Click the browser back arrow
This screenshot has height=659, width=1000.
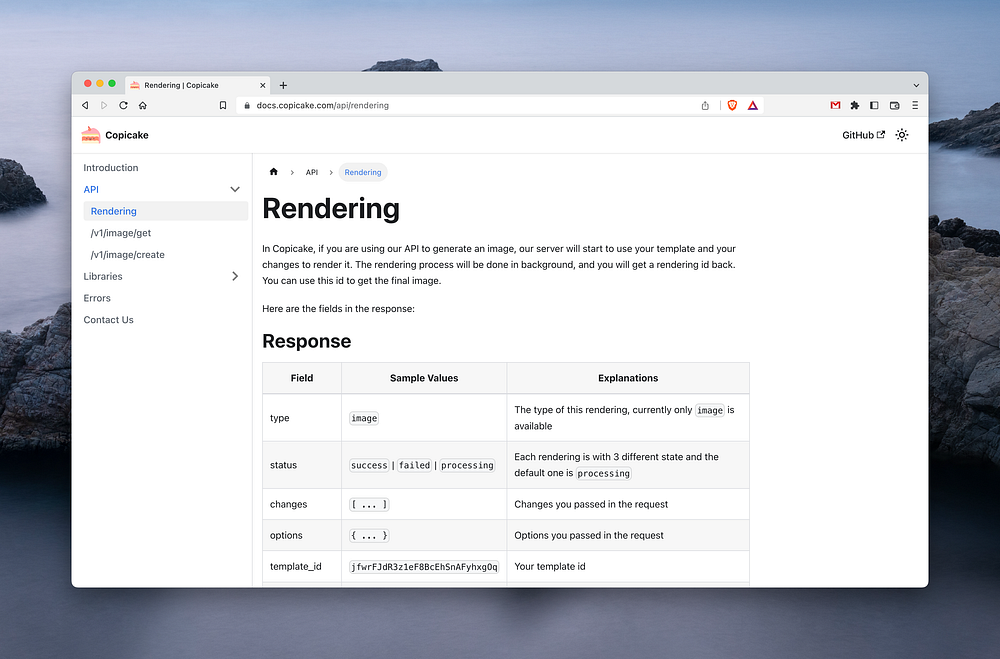pos(85,105)
